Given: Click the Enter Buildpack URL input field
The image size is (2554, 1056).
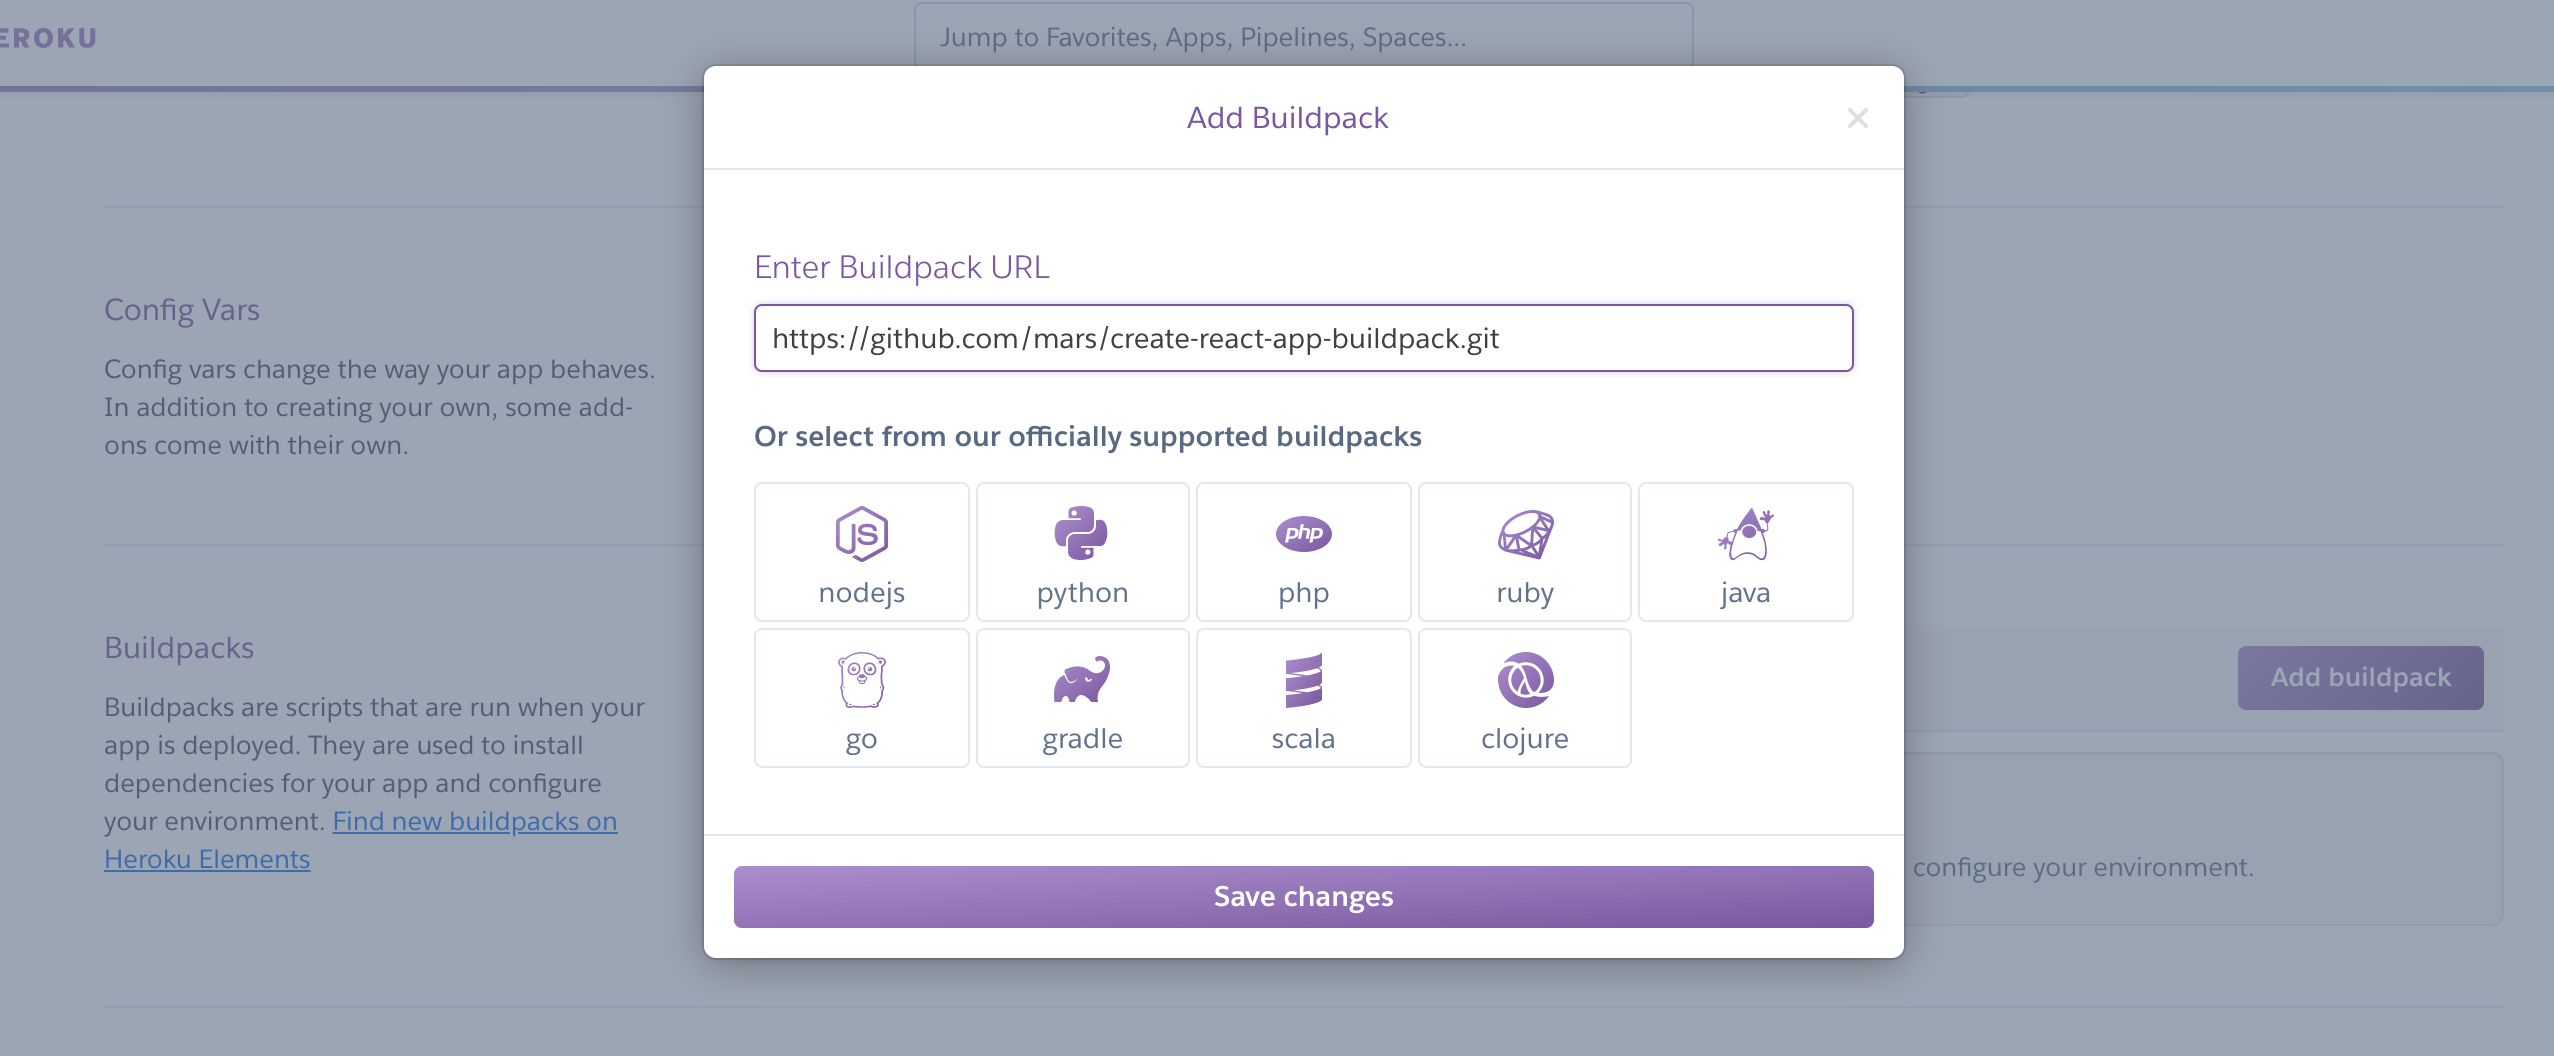Looking at the screenshot, I should coord(1302,338).
